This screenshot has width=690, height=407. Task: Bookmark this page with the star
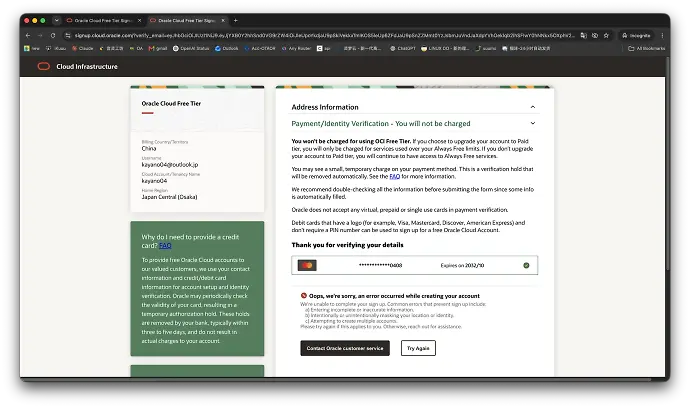(x=606, y=35)
